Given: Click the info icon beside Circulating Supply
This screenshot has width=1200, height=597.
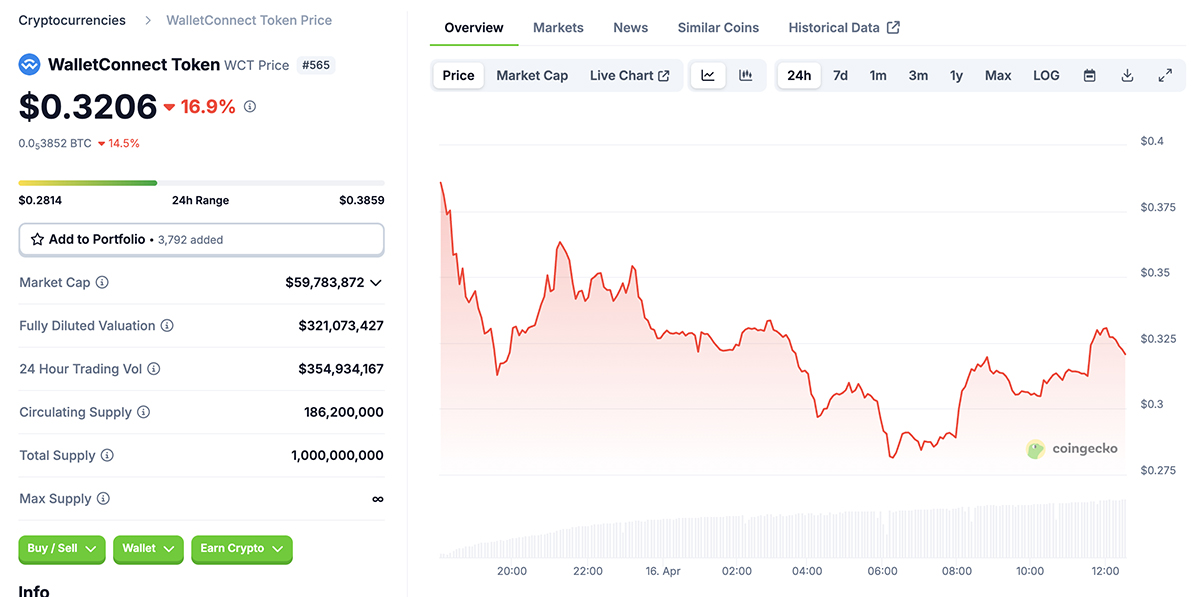Looking at the screenshot, I should [x=143, y=412].
